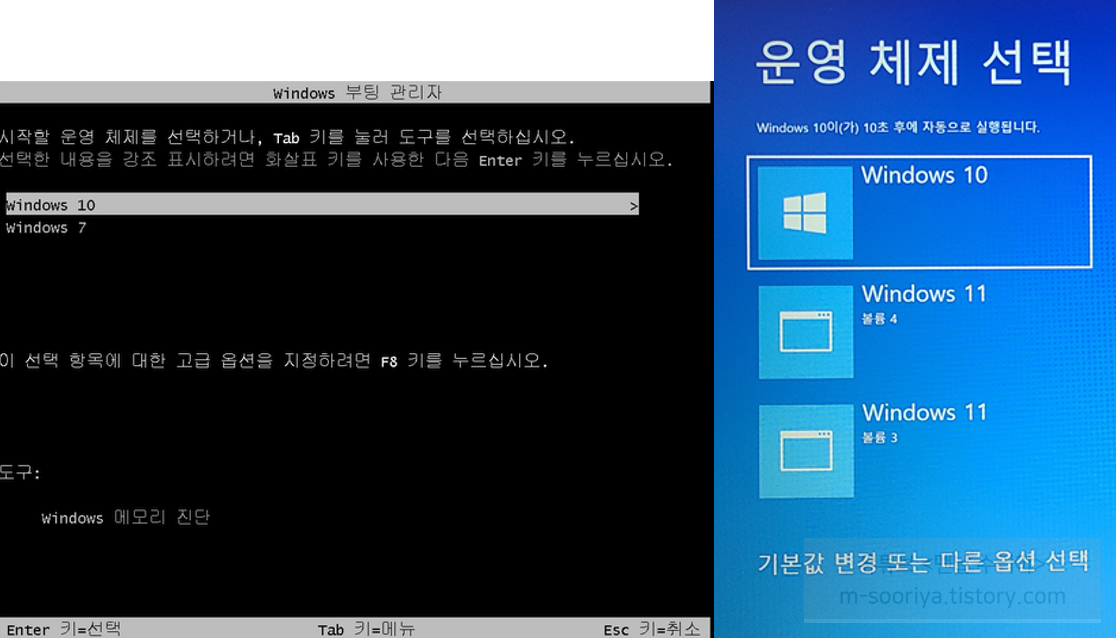1116x638 pixels.
Task: Choose Windows 메모리 진단 tool
Action: click(125, 517)
